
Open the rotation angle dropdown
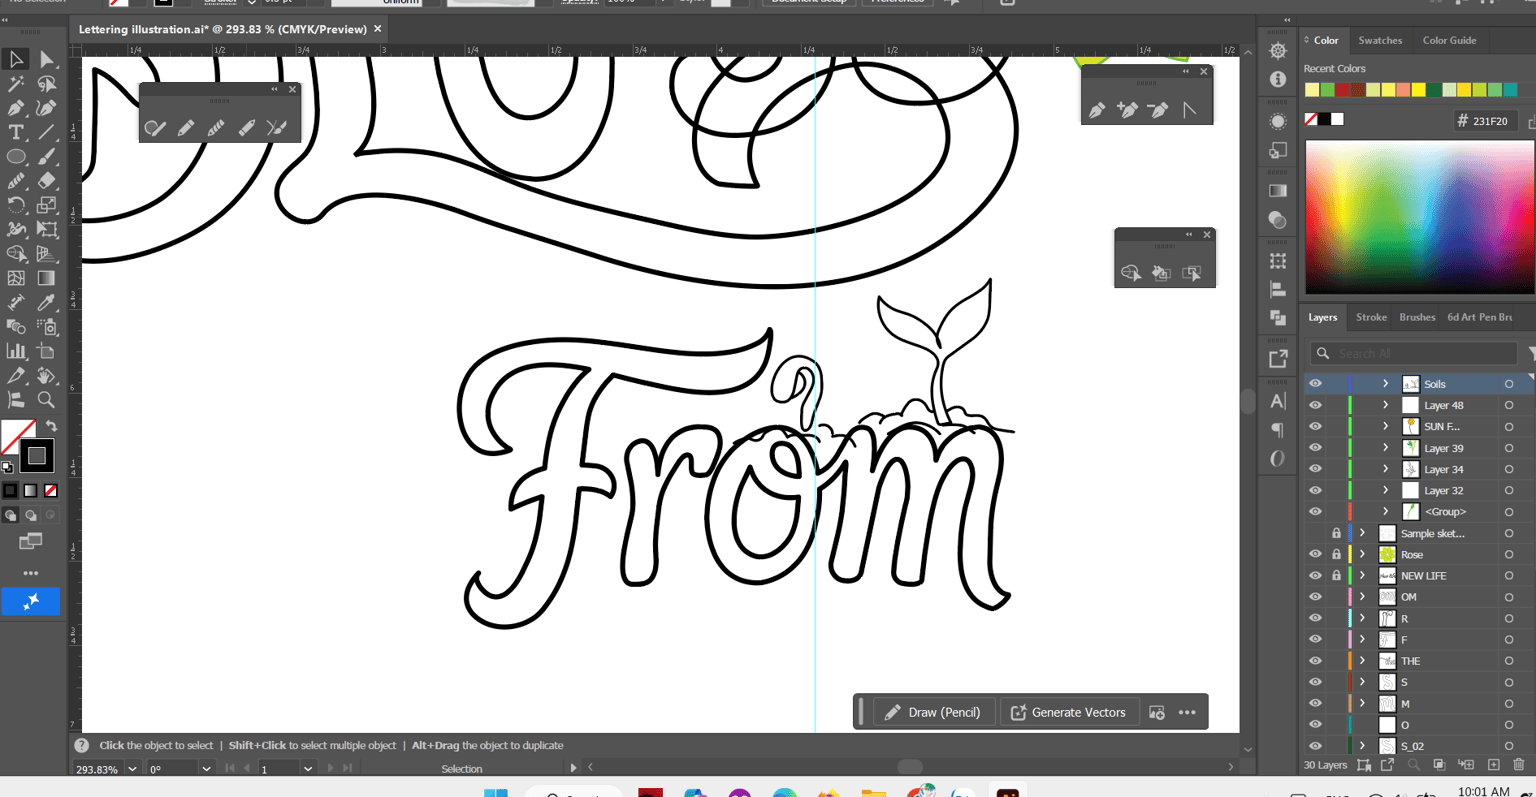point(206,769)
